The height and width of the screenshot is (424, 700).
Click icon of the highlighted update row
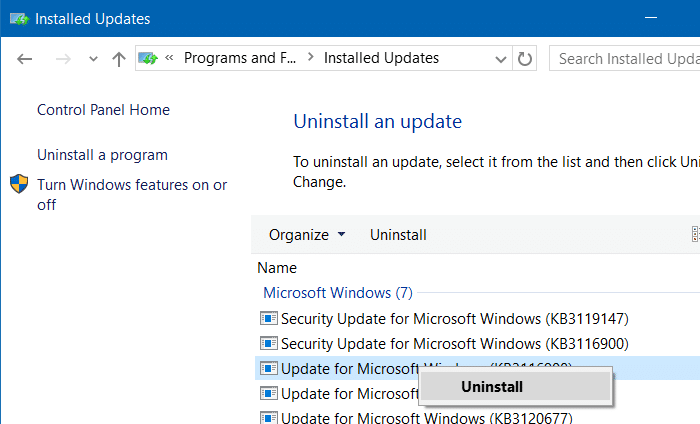[x=269, y=368]
